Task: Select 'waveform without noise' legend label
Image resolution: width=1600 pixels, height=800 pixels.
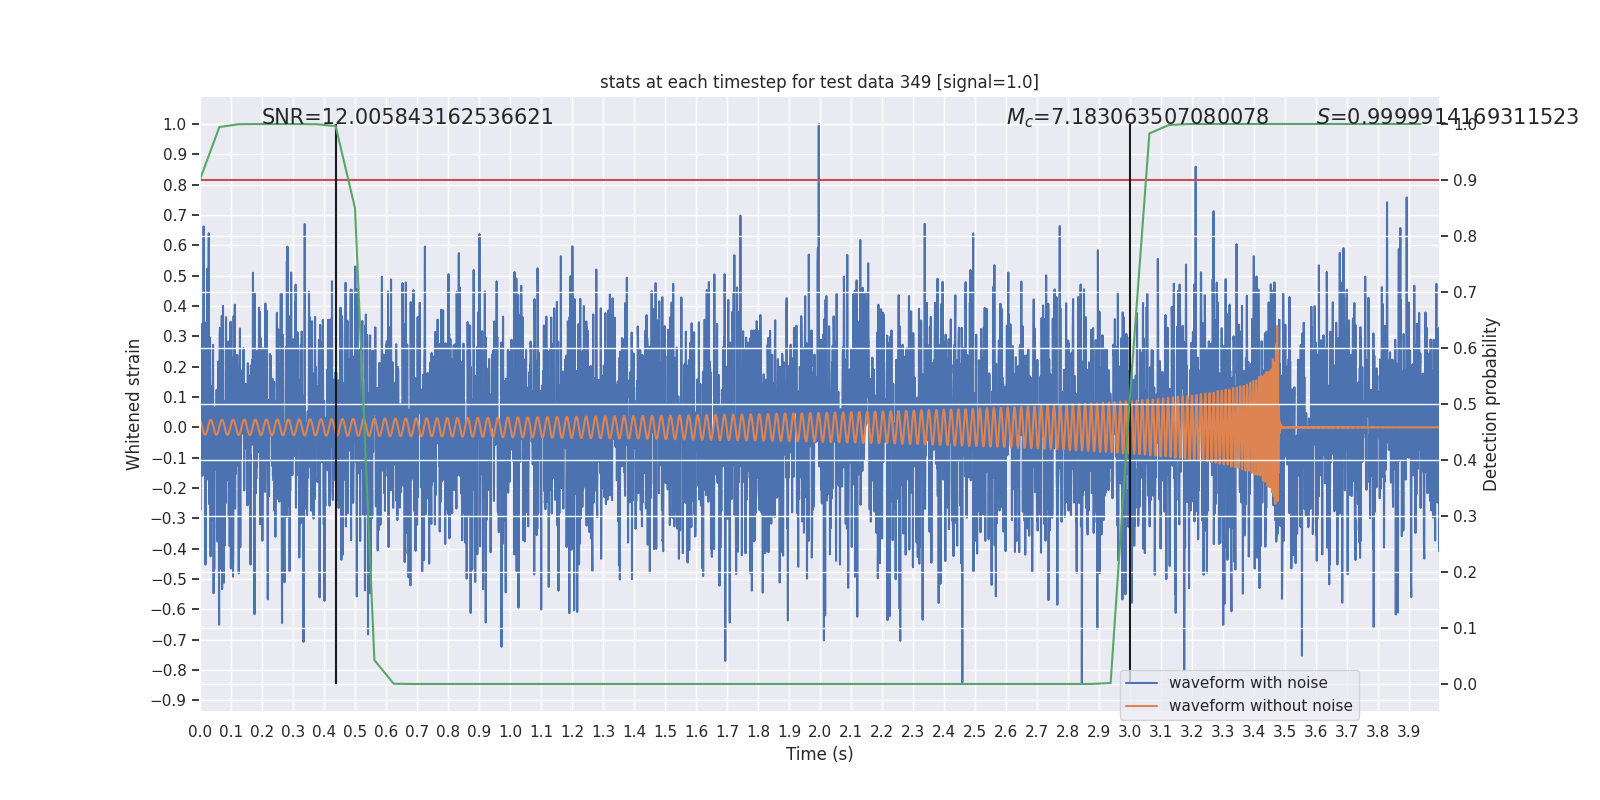Action: [x=1260, y=706]
